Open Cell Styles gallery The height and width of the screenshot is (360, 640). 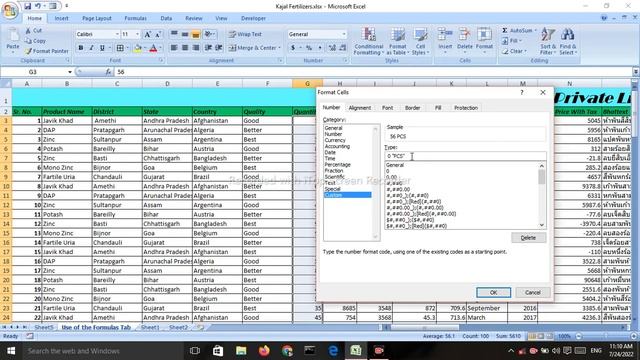[420, 41]
